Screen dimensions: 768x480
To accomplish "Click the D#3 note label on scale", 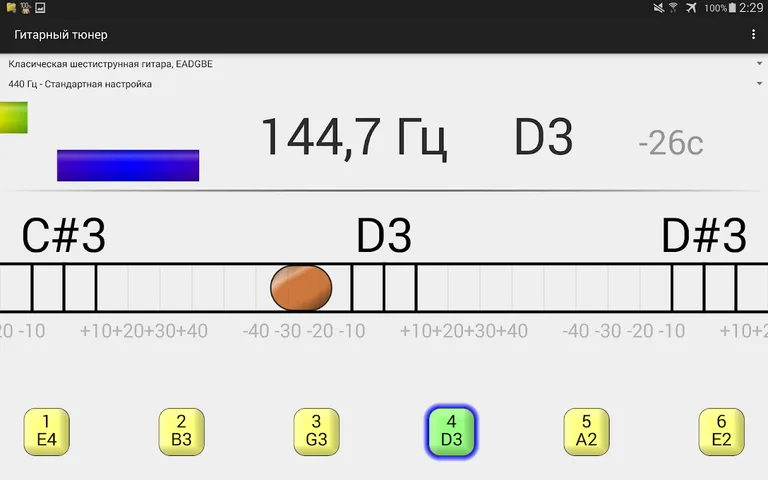I will coord(704,236).
